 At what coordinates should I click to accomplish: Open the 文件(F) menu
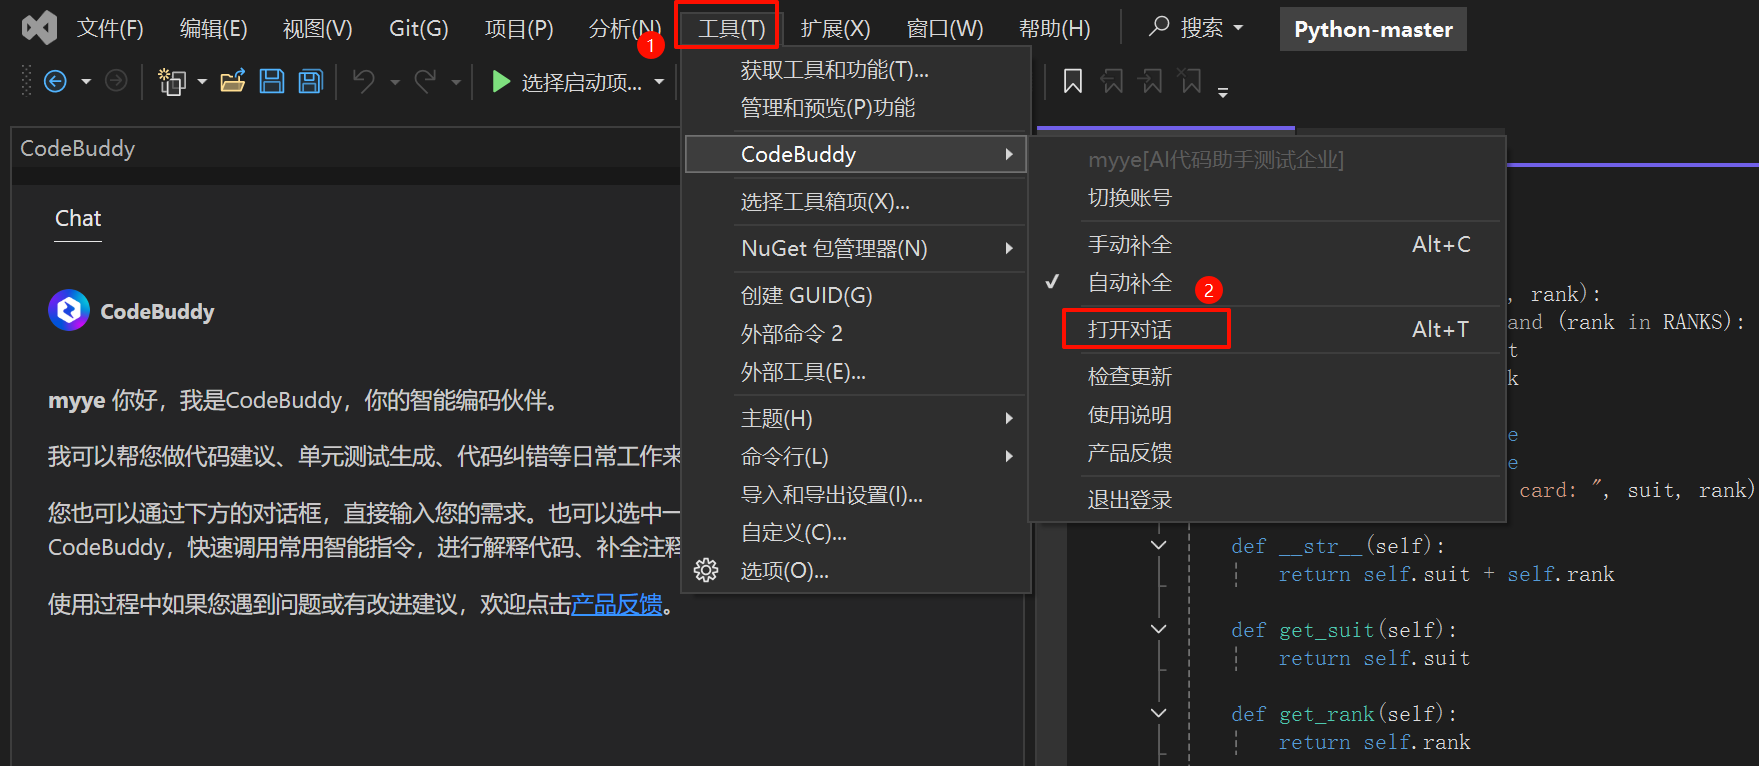pyautogui.click(x=110, y=28)
